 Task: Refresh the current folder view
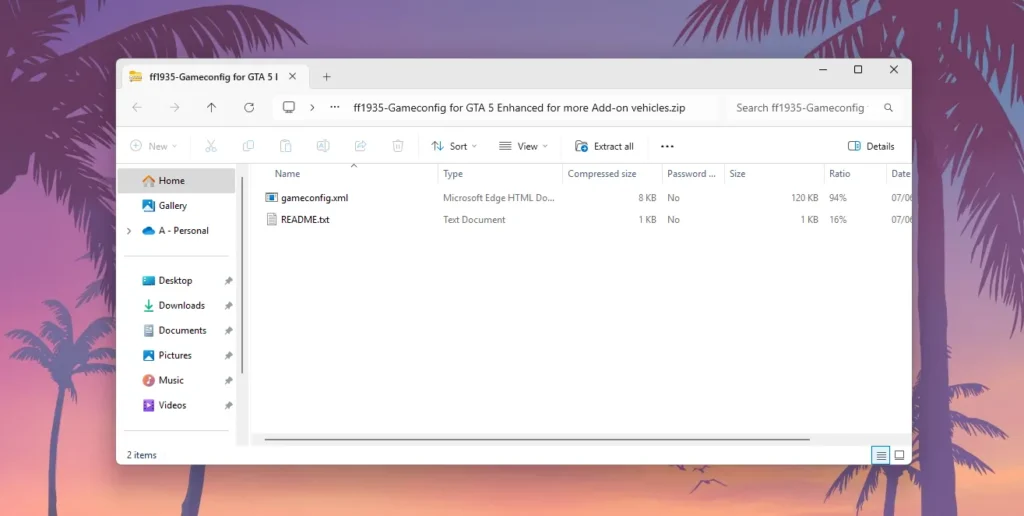249,108
